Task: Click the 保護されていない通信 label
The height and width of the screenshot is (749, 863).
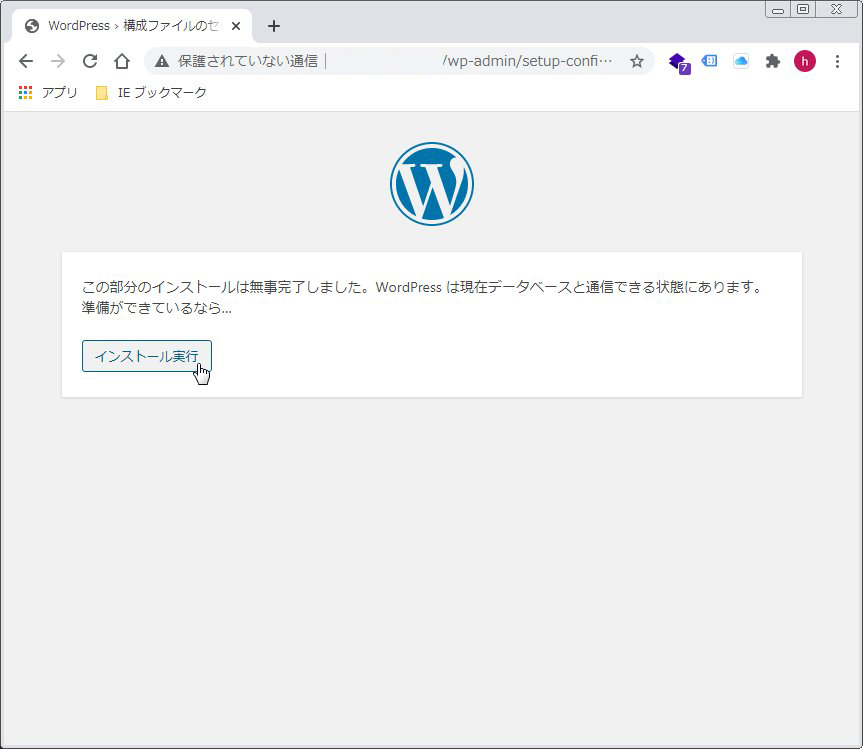Action: click(x=248, y=61)
